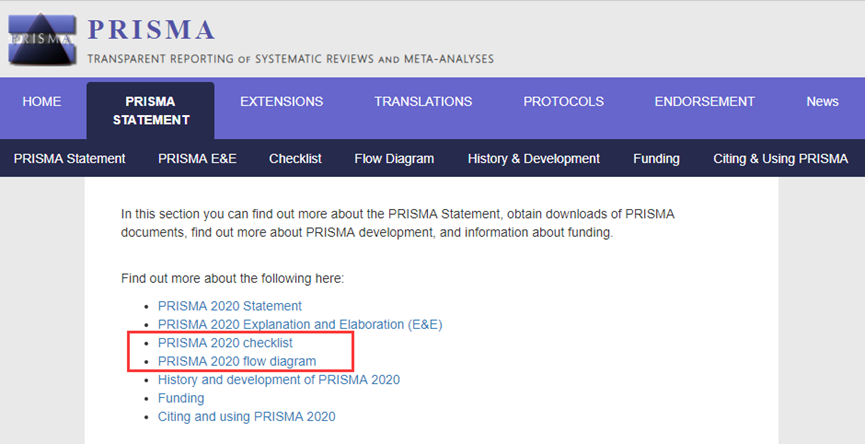Click the Funding submenu item
Image resolution: width=865 pixels, height=444 pixels.
point(656,158)
